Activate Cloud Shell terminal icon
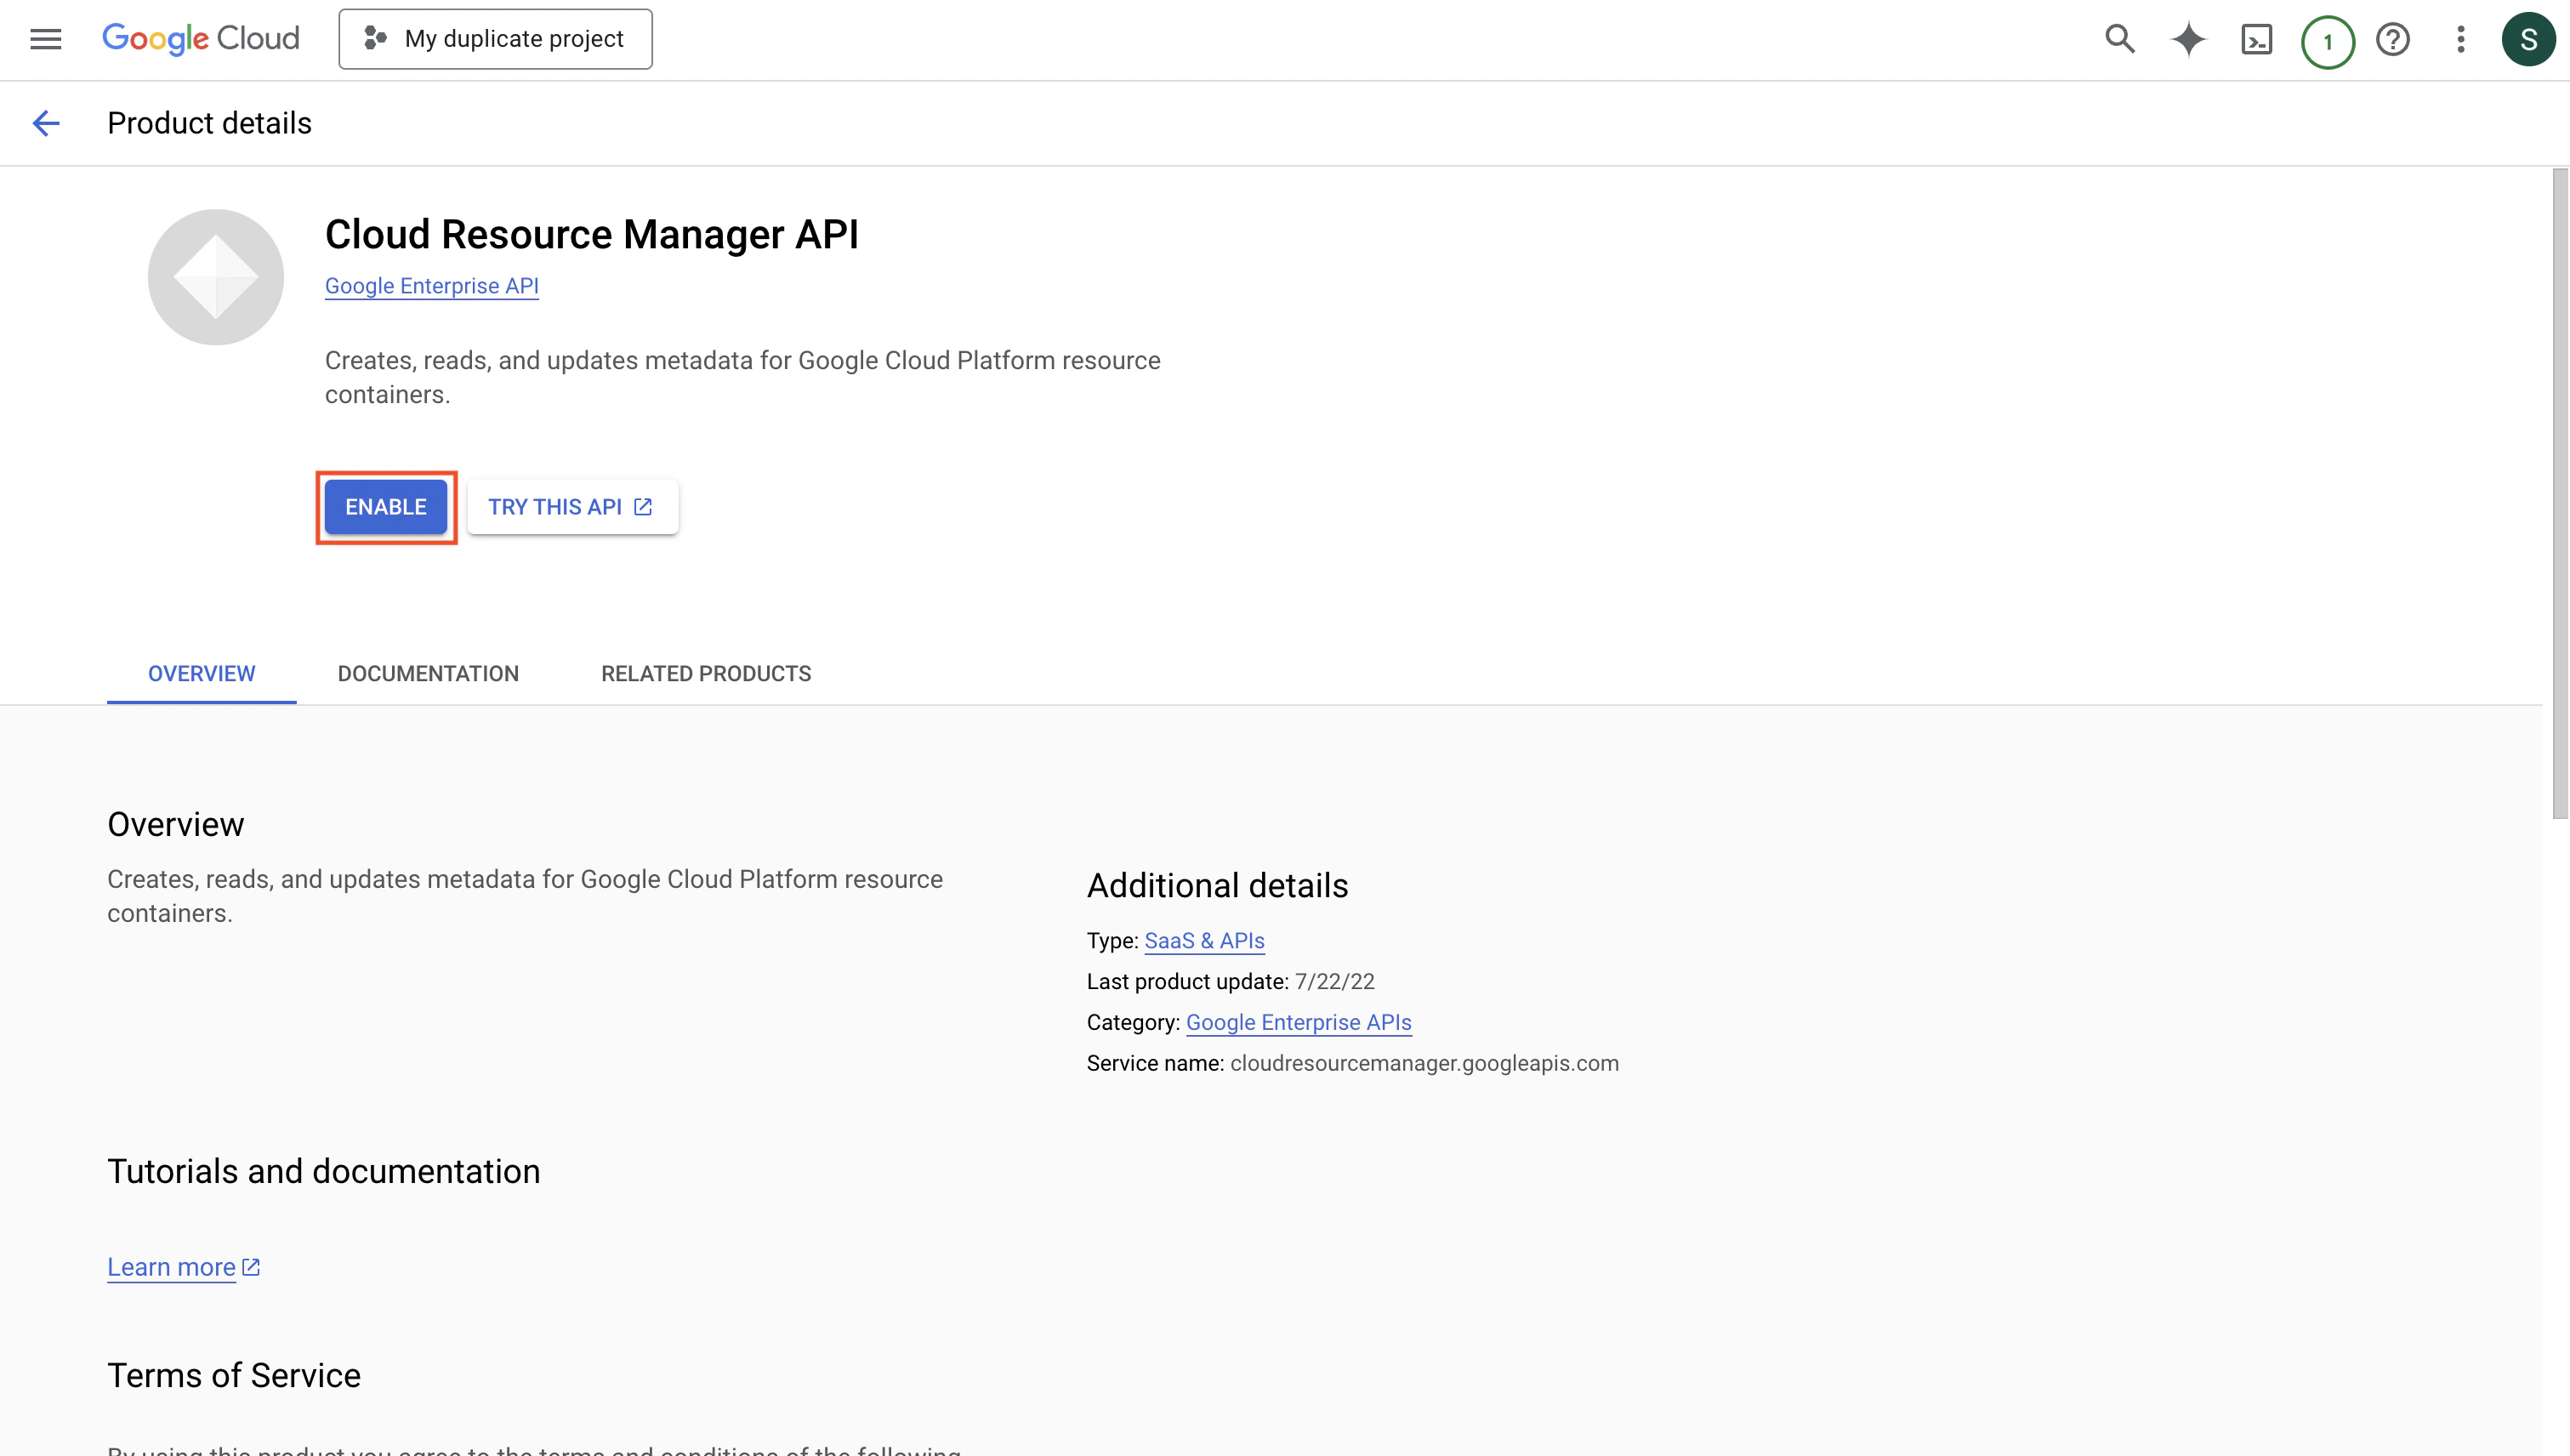The width and height of the screenshot is (2570, 1456). 2257,39
